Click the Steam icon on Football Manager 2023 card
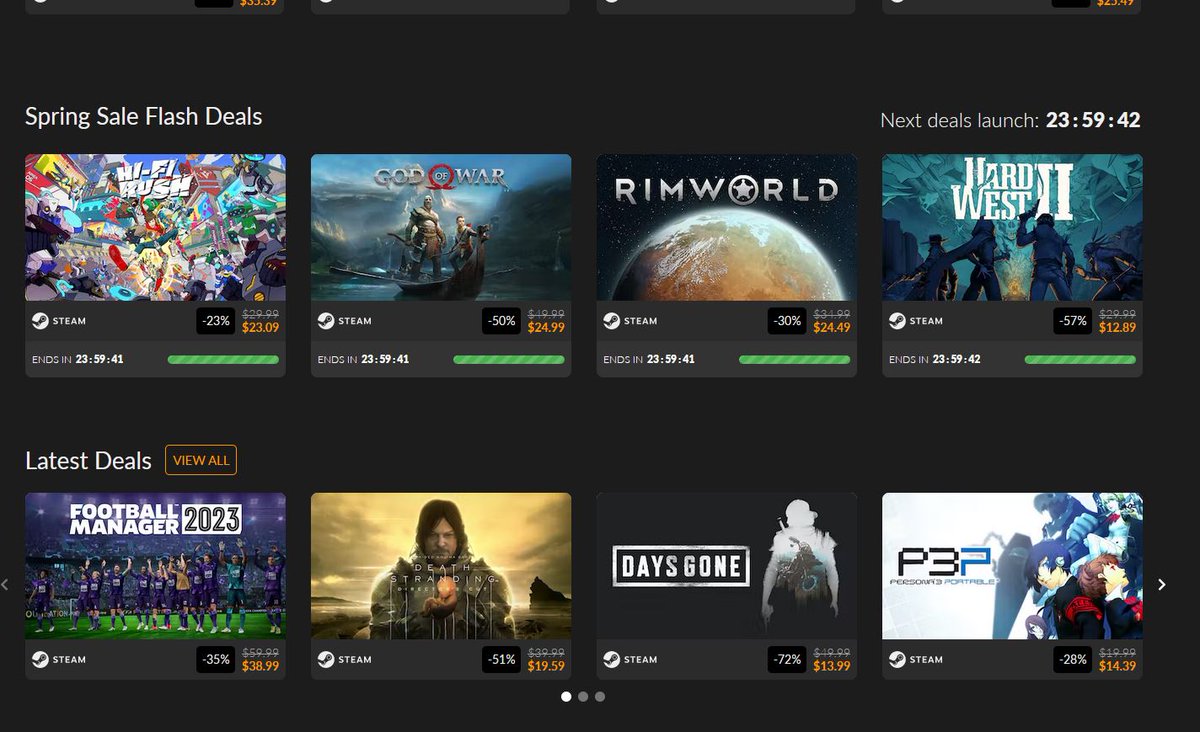Viewport: 1200px width, 732px height. click(x=40, y=659)
